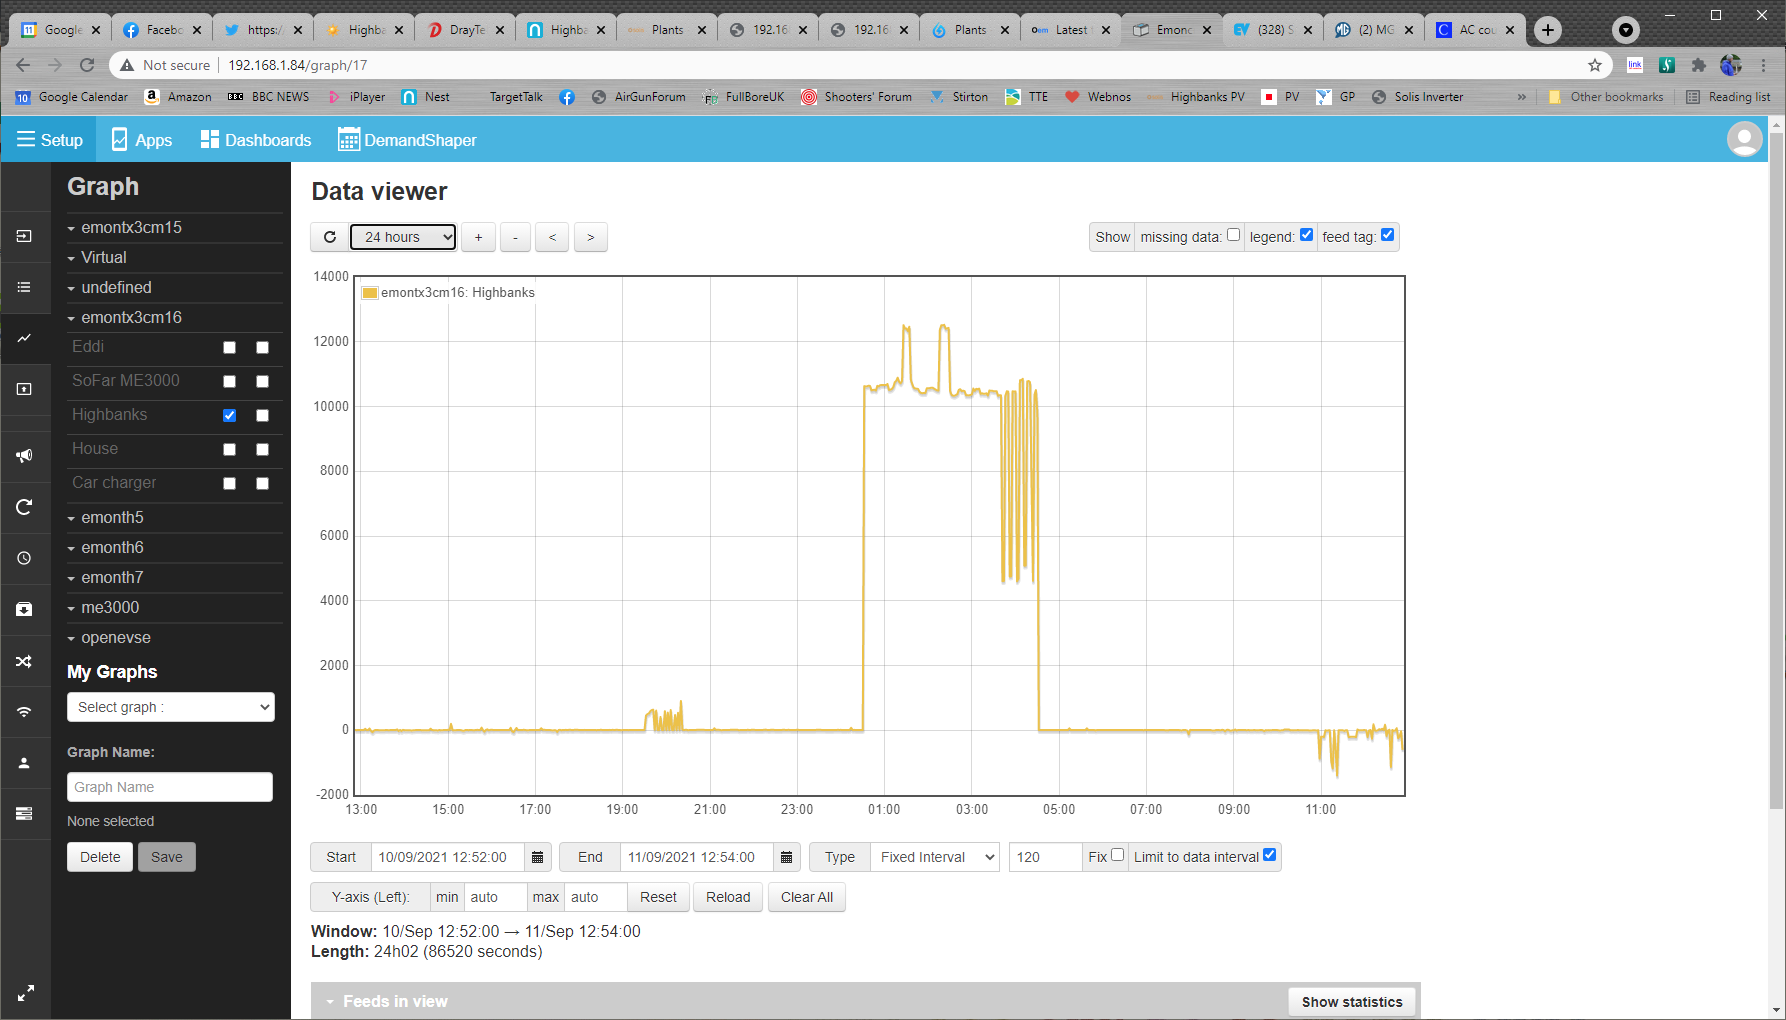Click the interval value field showing 120

pyautogui.click(x=1045, y=857)
